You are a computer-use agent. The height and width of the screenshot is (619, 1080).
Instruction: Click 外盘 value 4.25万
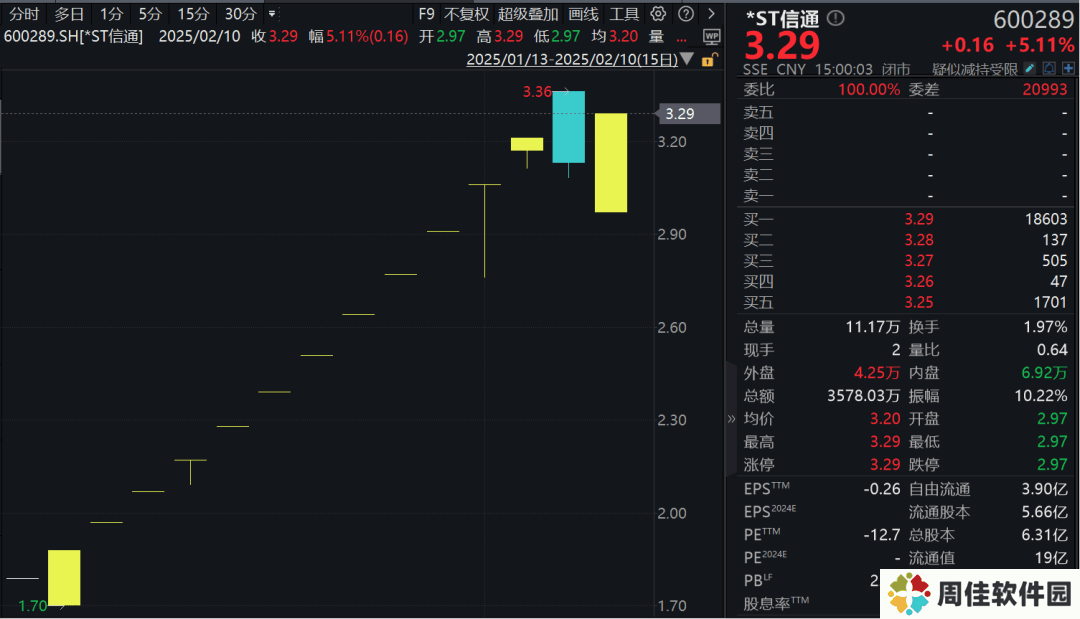click(877, 373)
